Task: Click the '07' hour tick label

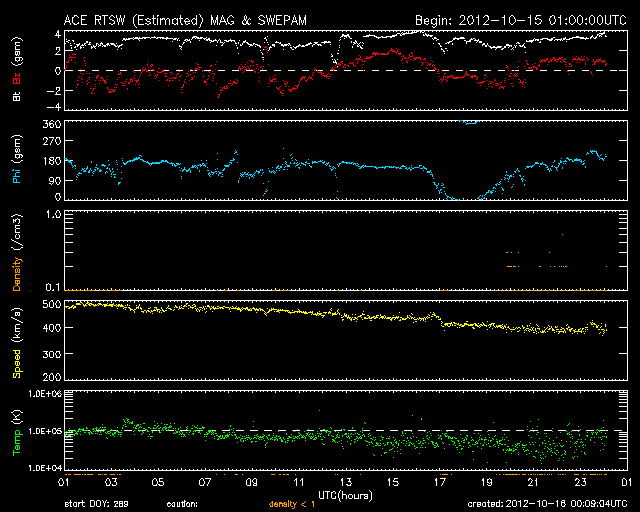Action: click(x=205, y=483)
